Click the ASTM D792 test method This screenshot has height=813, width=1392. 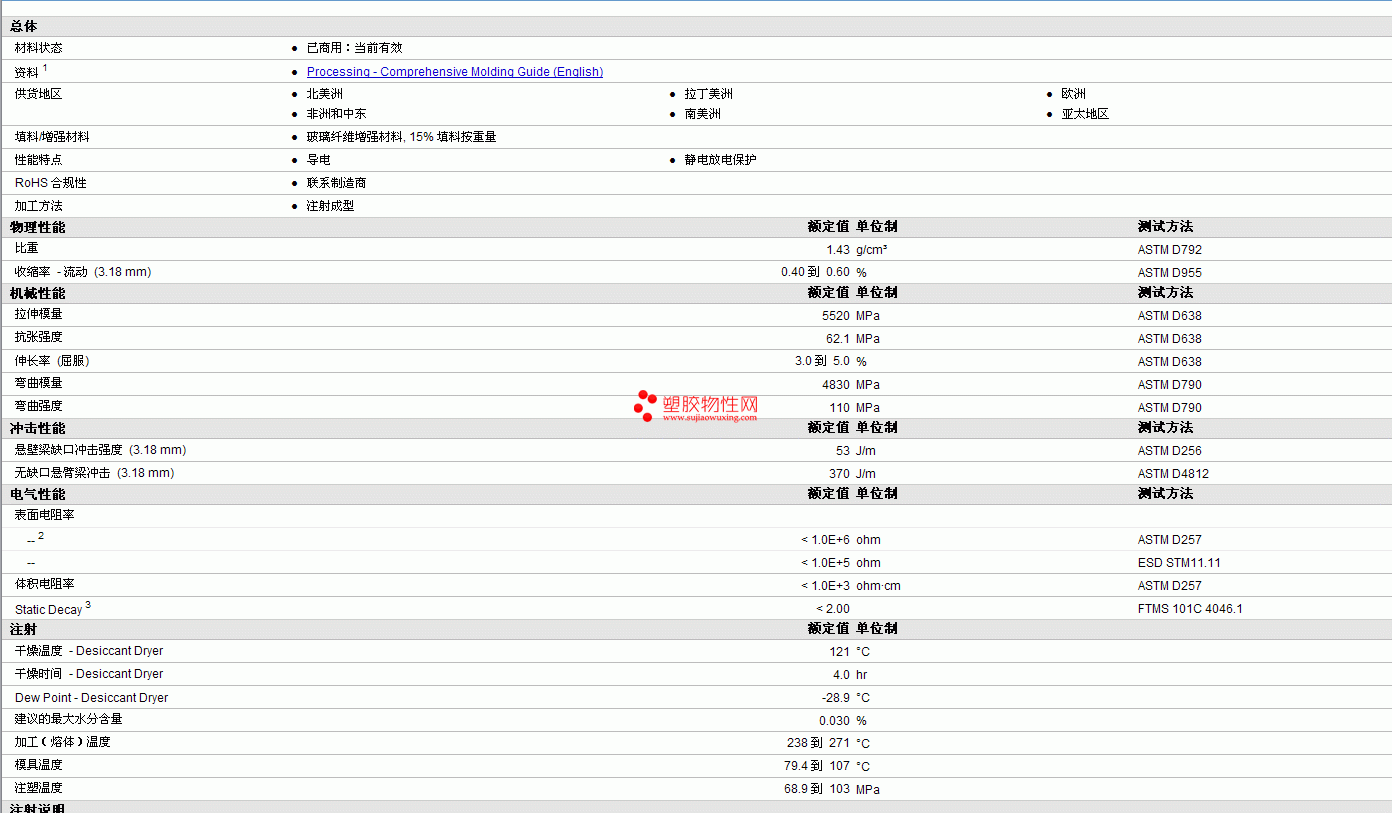coord(1170,250)
